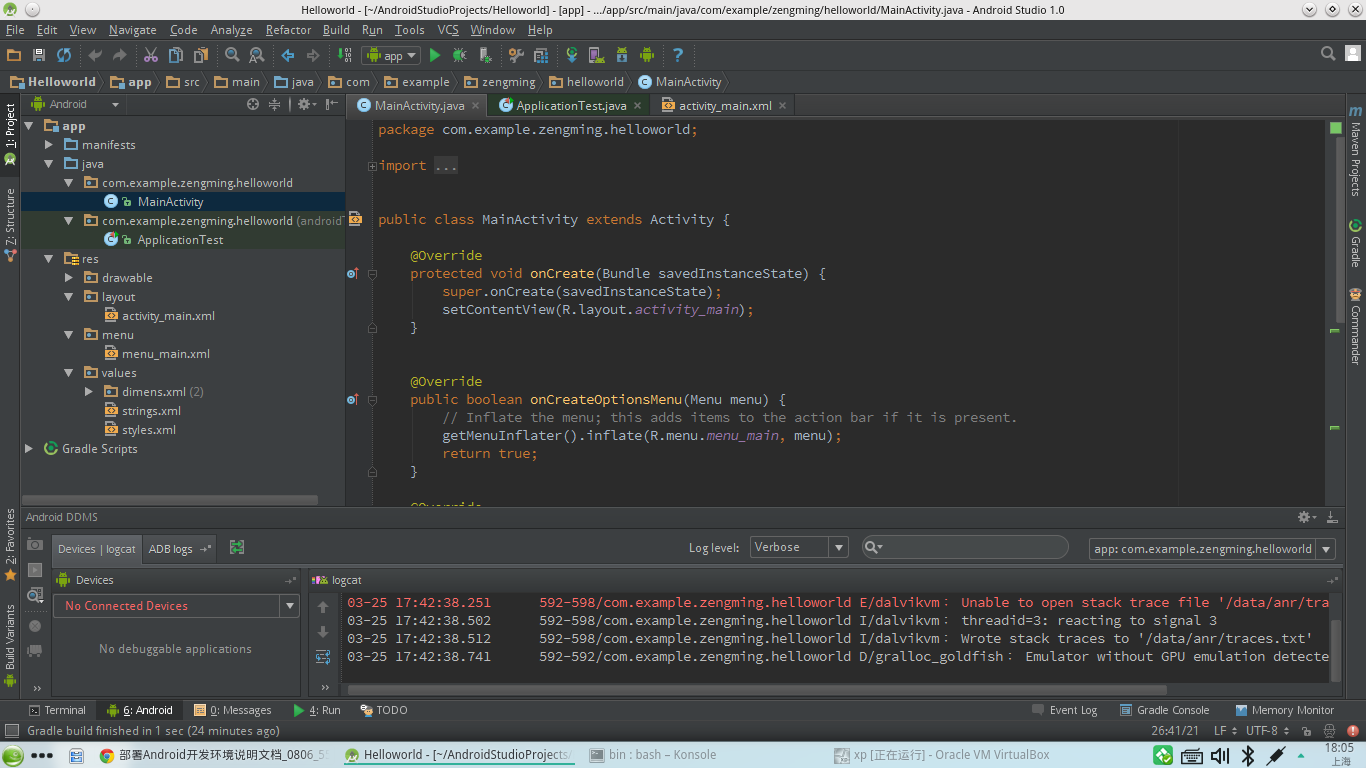Open the Memory Monitor button
The image size is (1366, 768).
pos(1285,710)
